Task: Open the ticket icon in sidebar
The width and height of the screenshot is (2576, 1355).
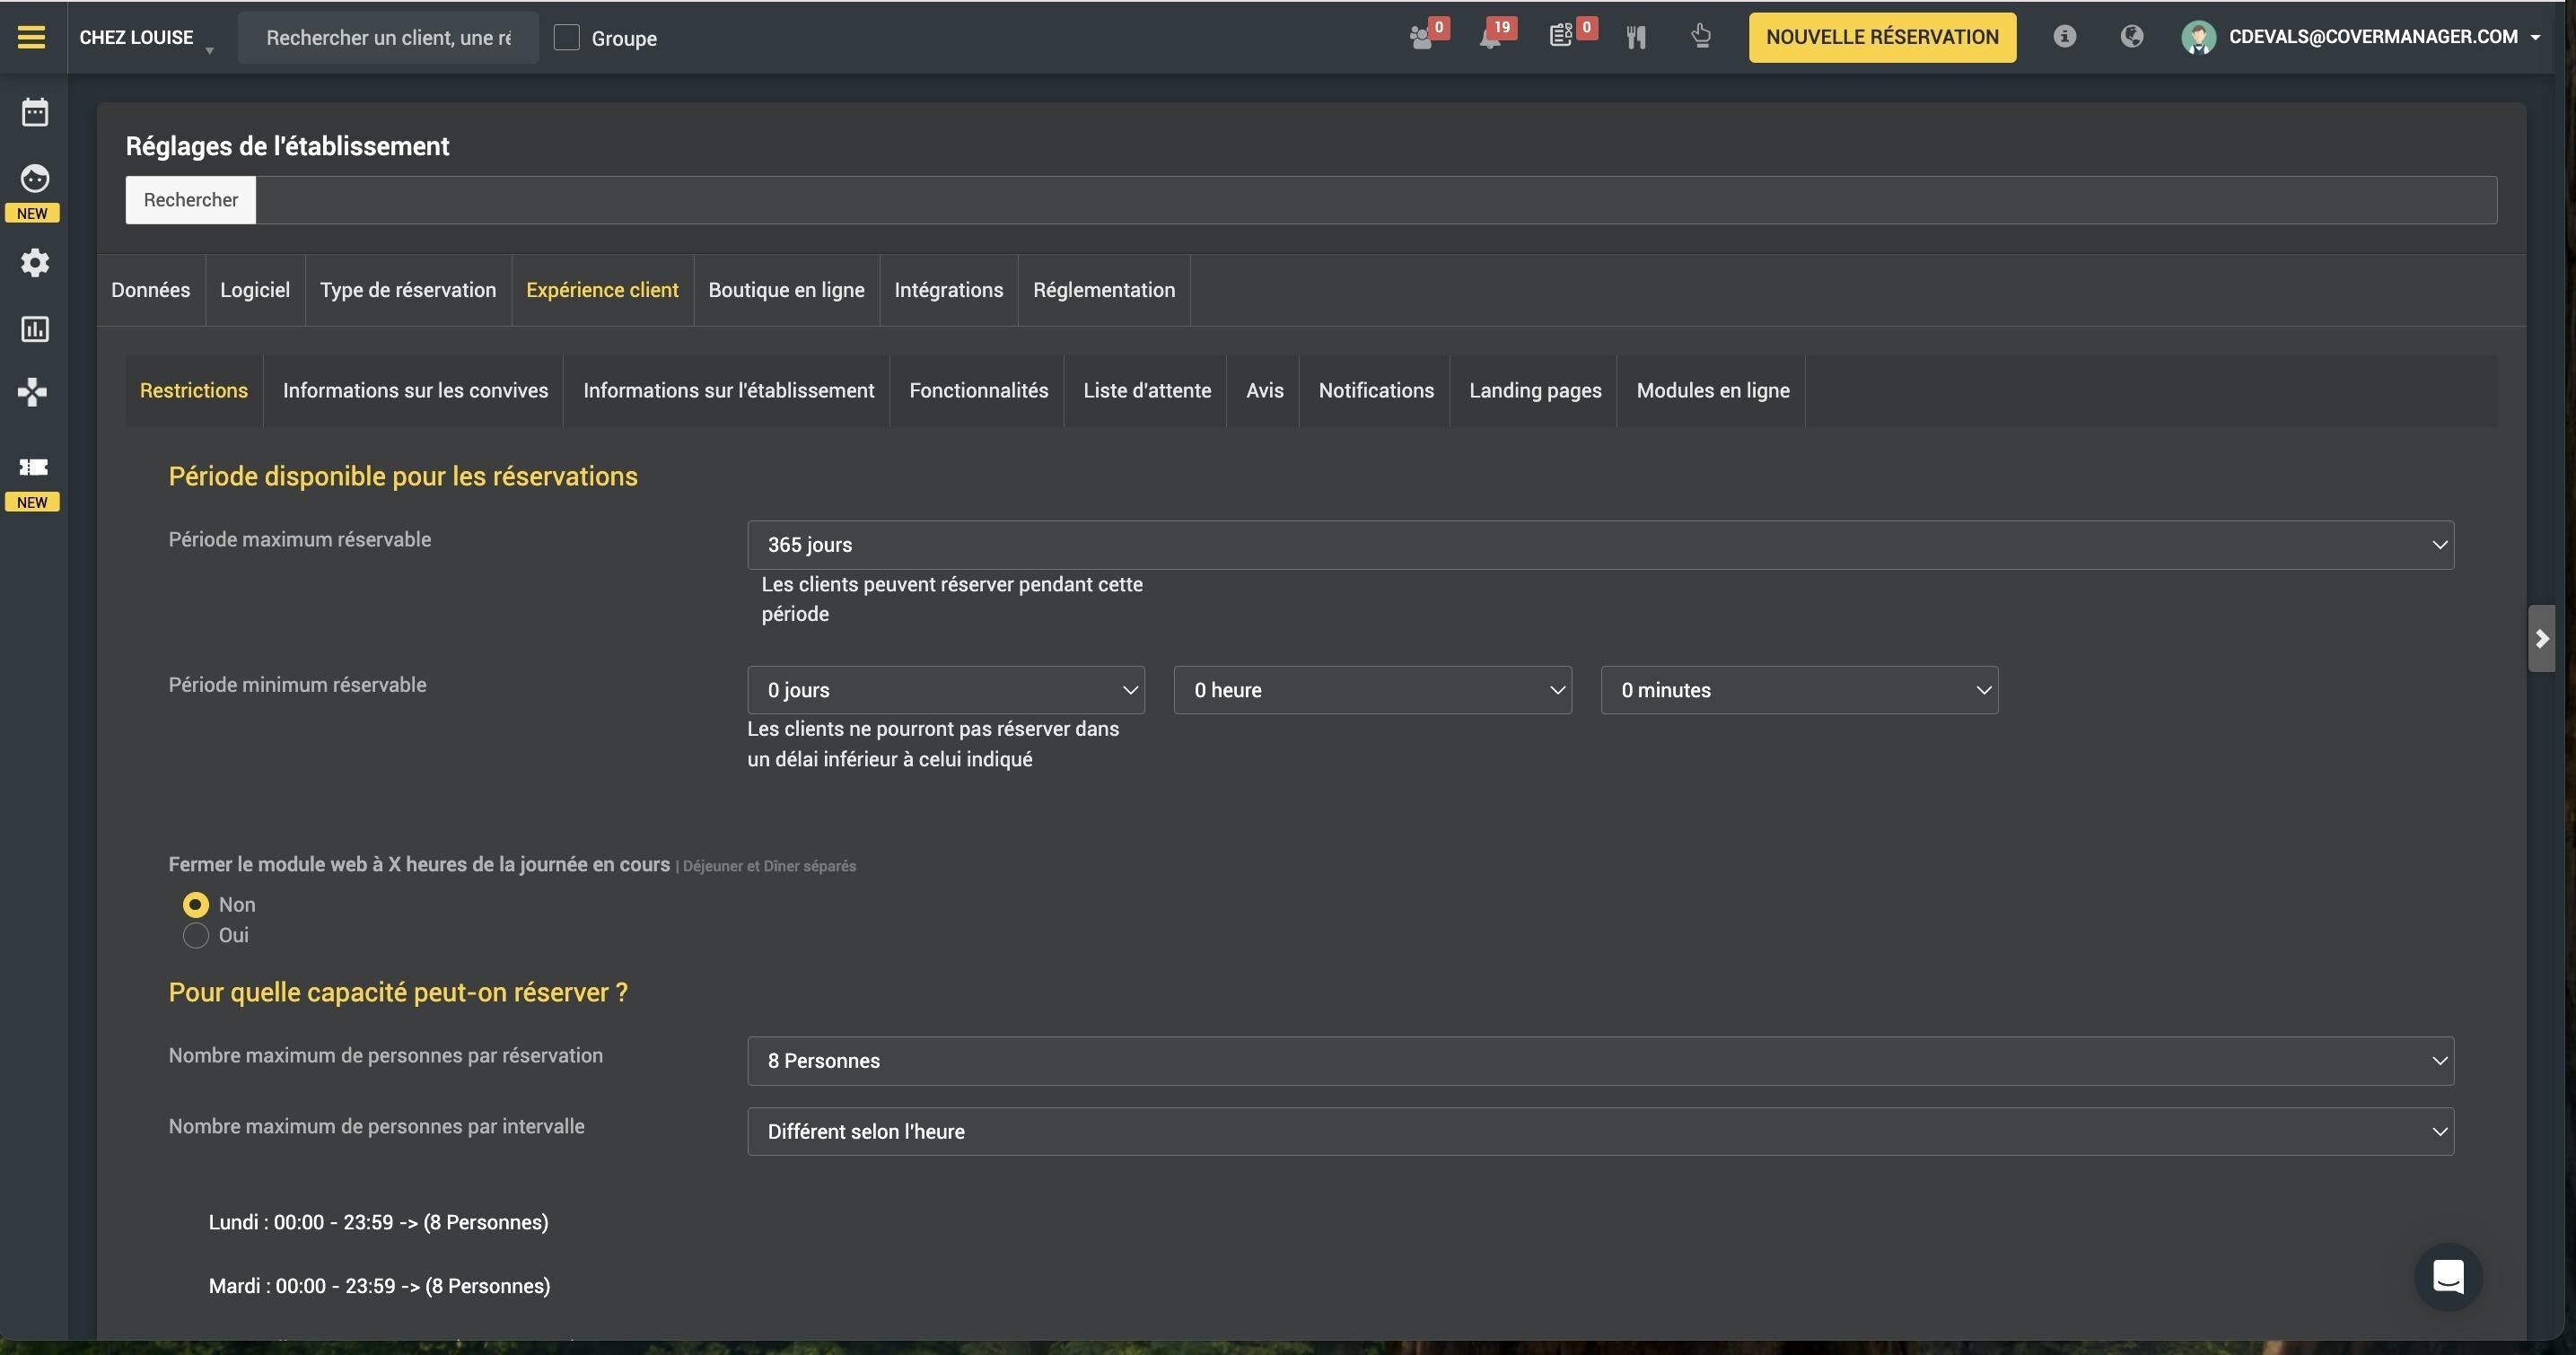Action: pos(33,467)
